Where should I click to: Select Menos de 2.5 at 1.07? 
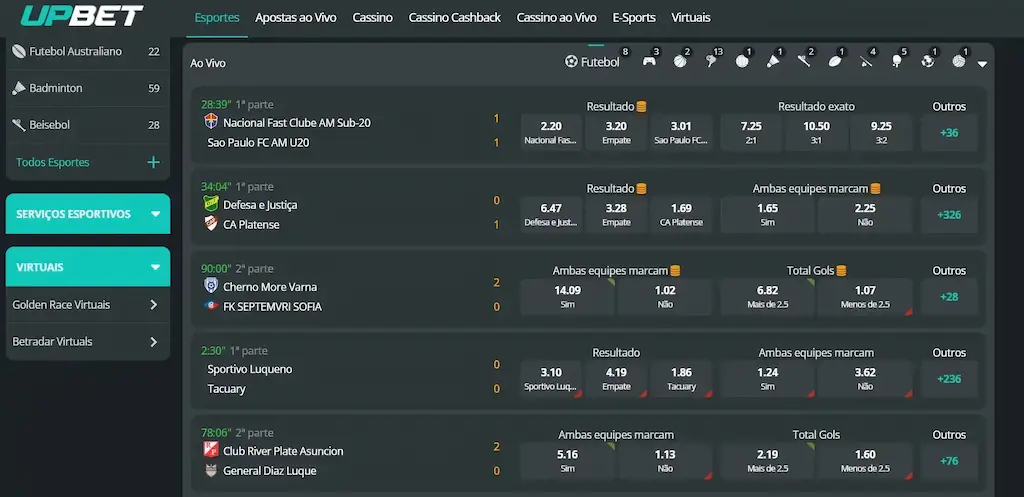coord(865,297)
